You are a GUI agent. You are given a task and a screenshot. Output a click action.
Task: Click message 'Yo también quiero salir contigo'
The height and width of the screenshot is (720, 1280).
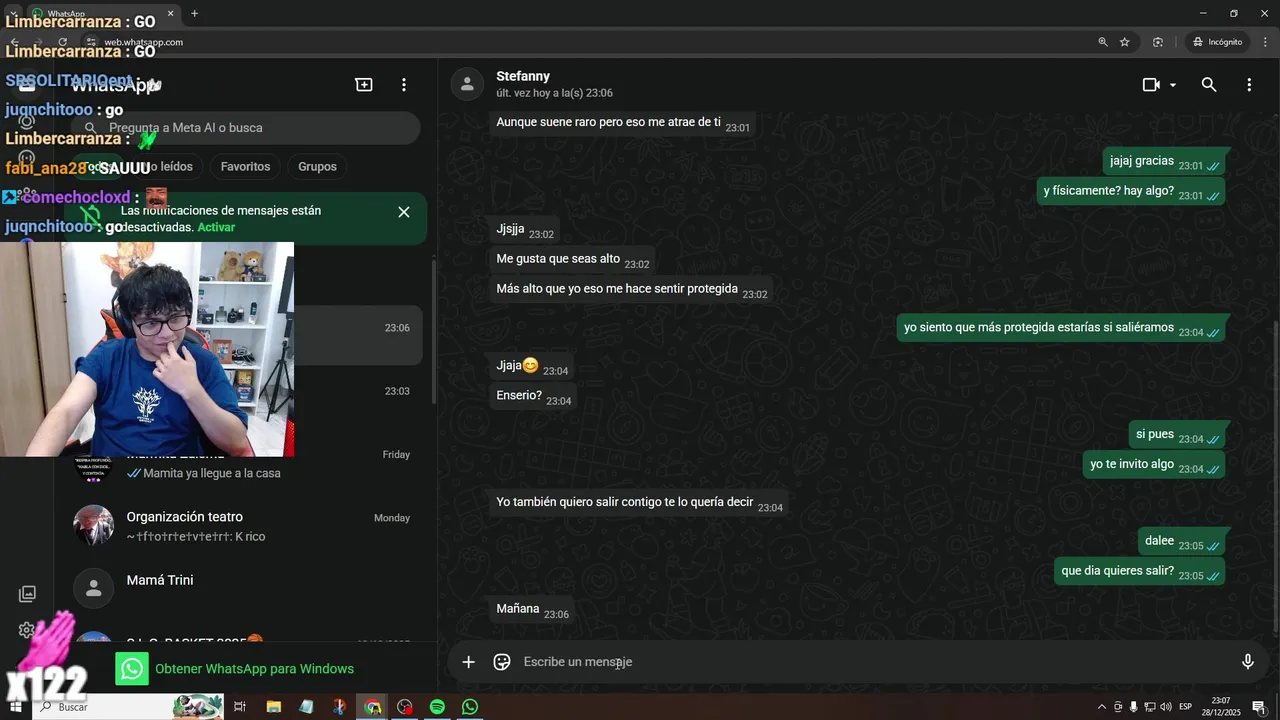(x=639, y=502)
